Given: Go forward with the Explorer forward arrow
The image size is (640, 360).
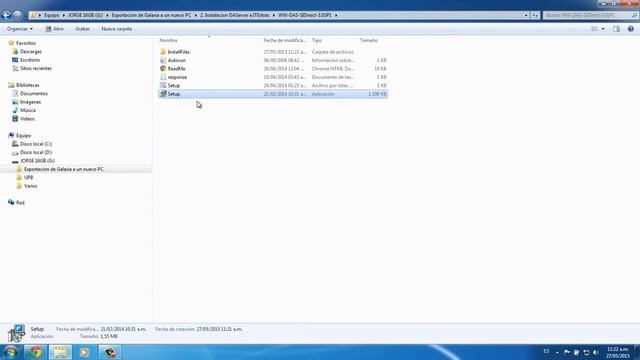Looking at the screenshot, I should click(17, 15).
